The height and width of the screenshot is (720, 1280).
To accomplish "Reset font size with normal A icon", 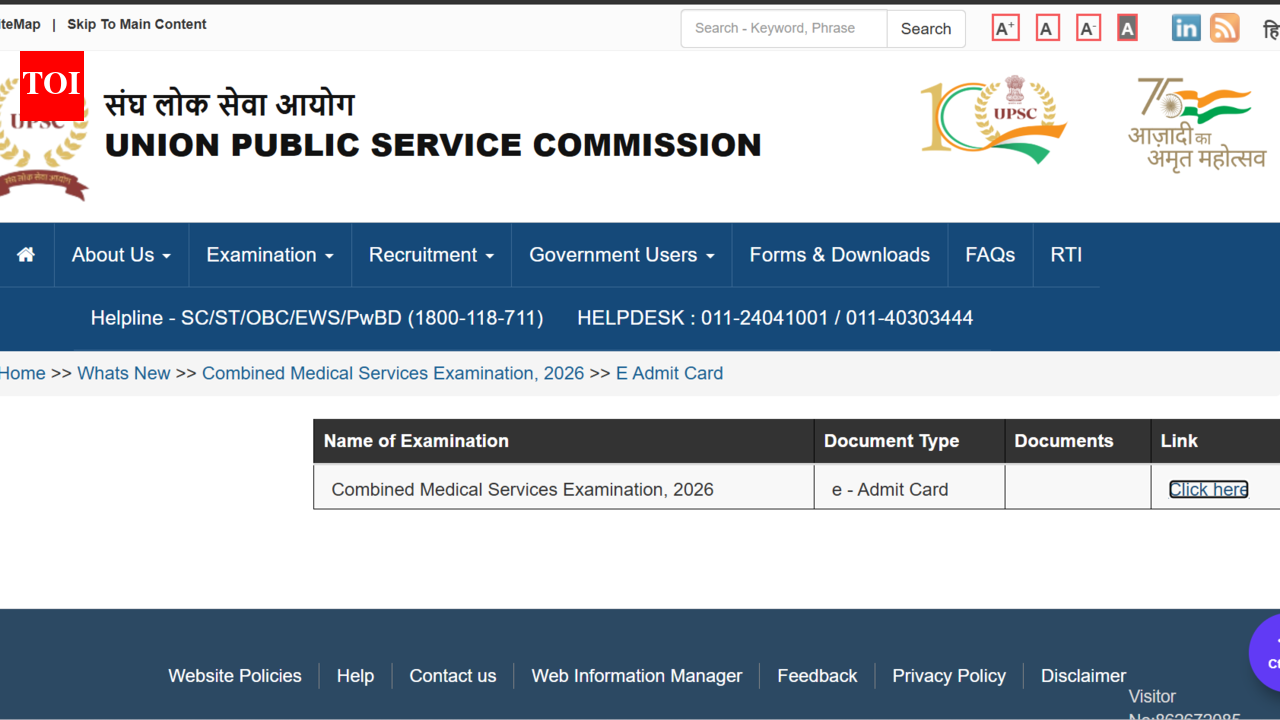I will click(x=1047, y=28).
